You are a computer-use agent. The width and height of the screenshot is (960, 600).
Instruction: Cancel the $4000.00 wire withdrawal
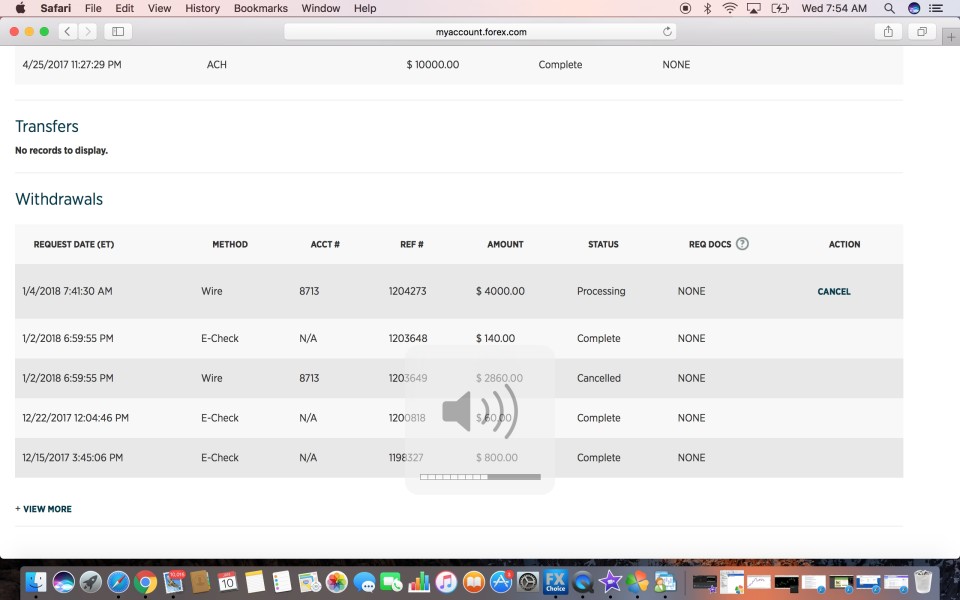(834, 291)
